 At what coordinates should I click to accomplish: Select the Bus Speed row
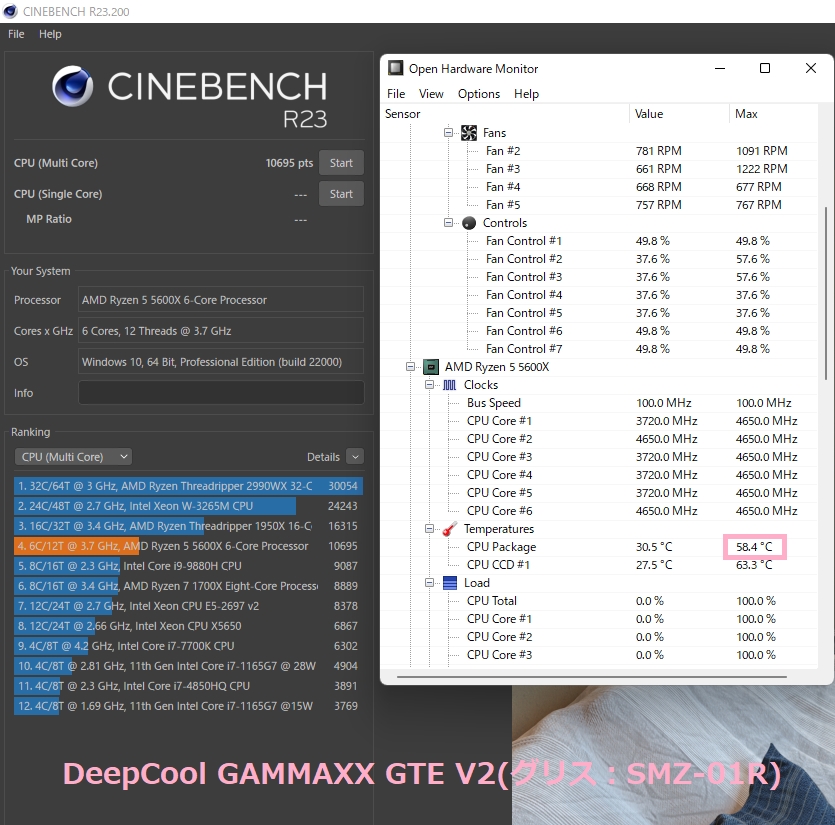[x=600, y=403]
